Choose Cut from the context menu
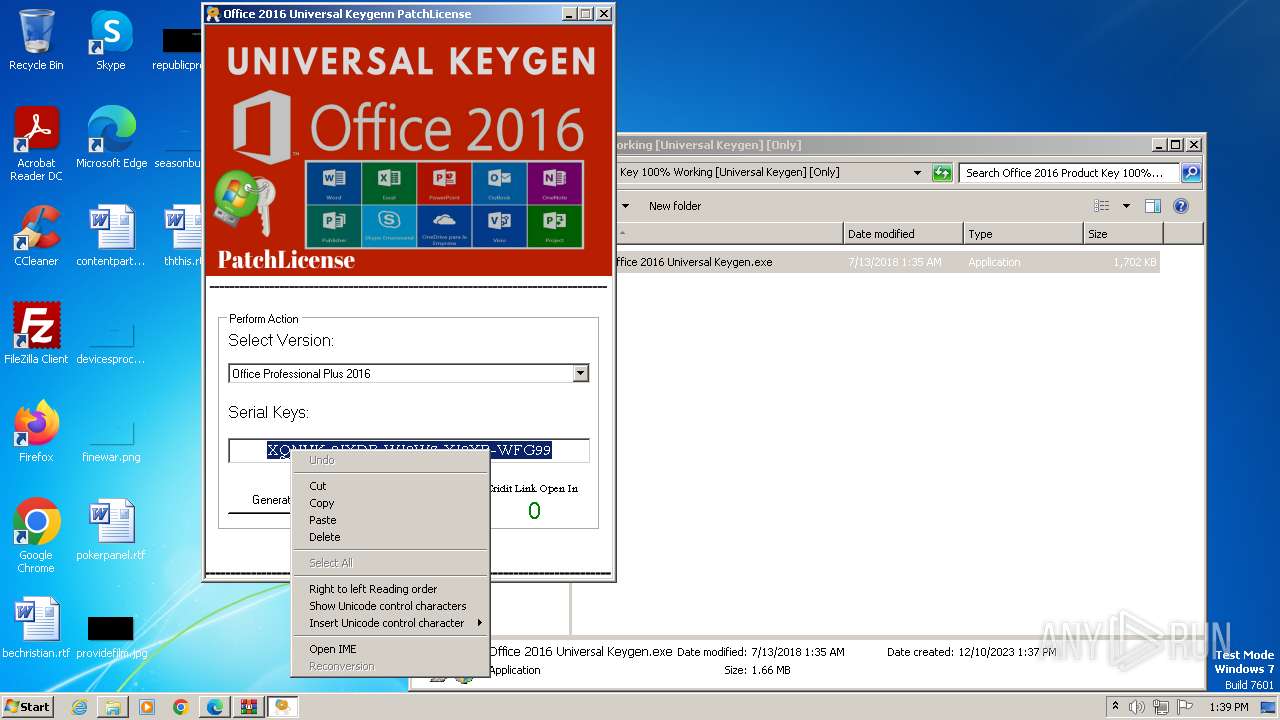 tap(389, 486)
